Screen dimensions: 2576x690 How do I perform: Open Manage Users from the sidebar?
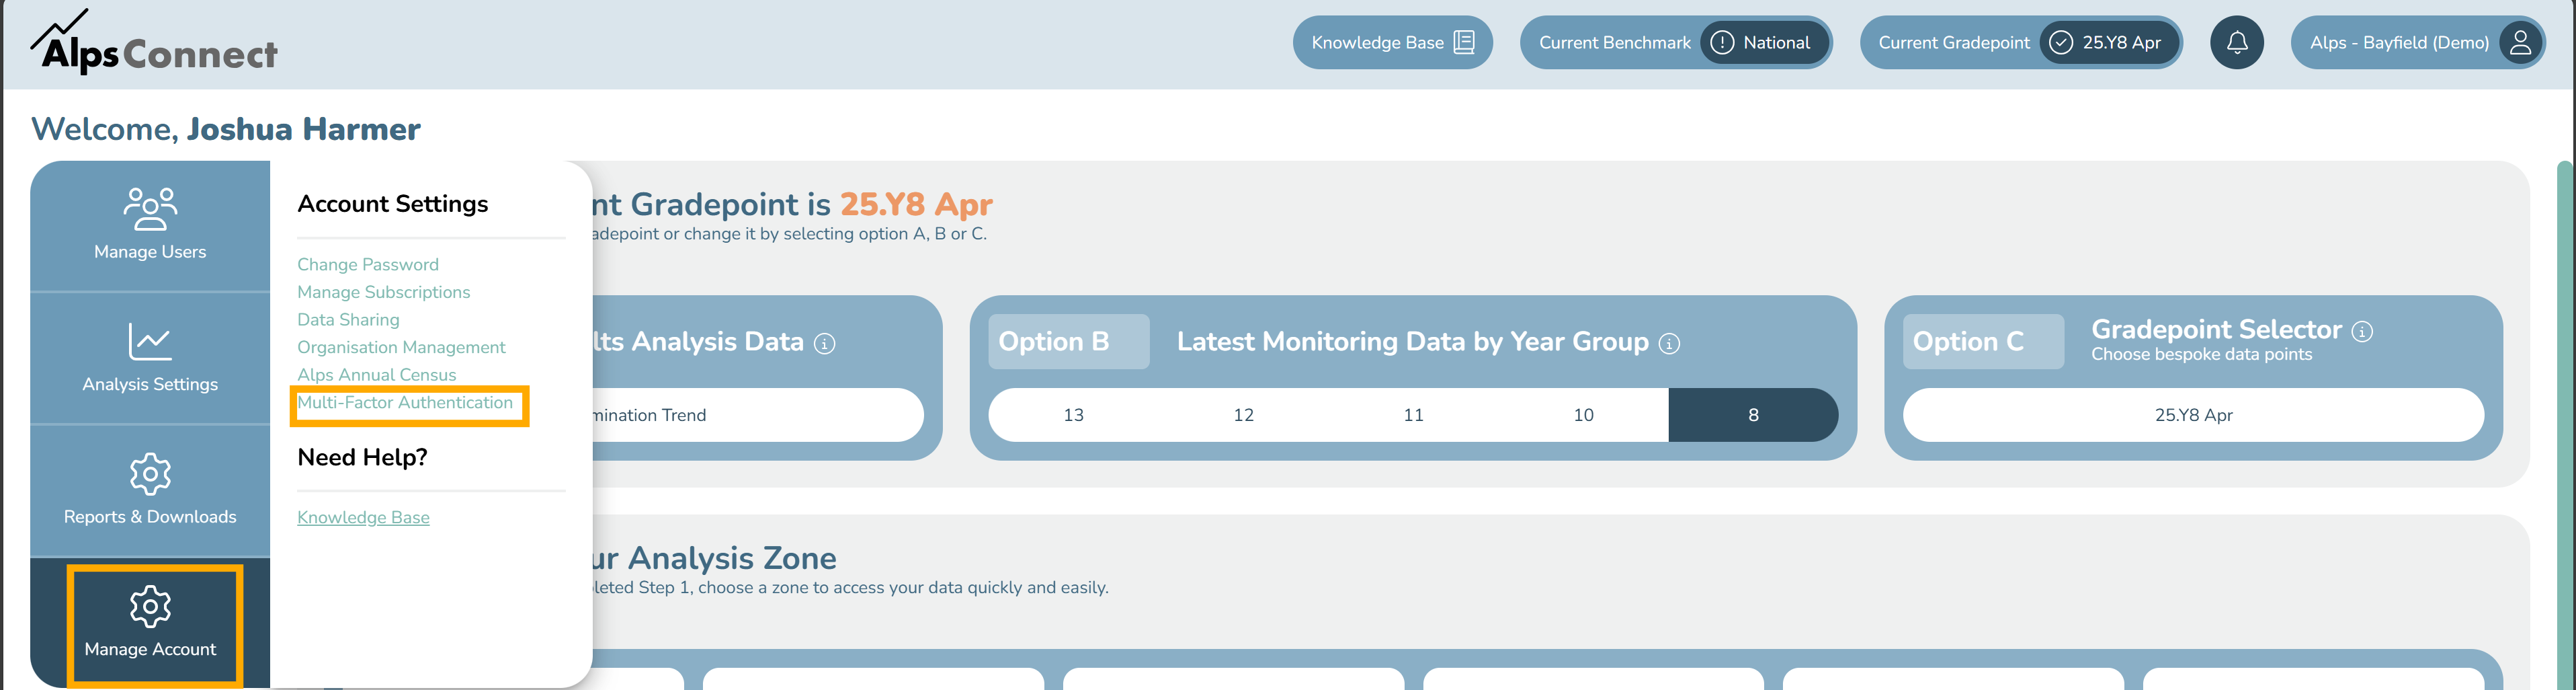pyautogui.click(x=150, y=225)
